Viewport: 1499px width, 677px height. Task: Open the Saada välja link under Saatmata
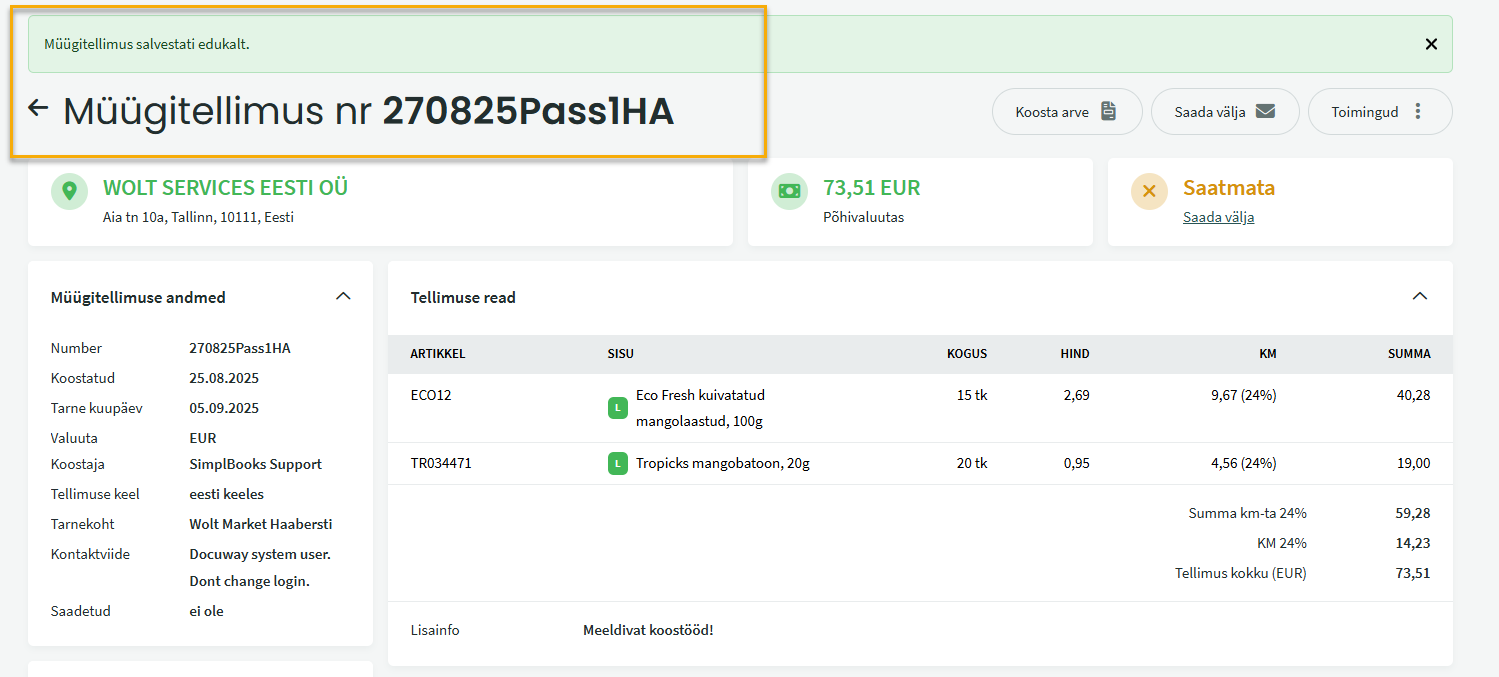point(1218,217)
